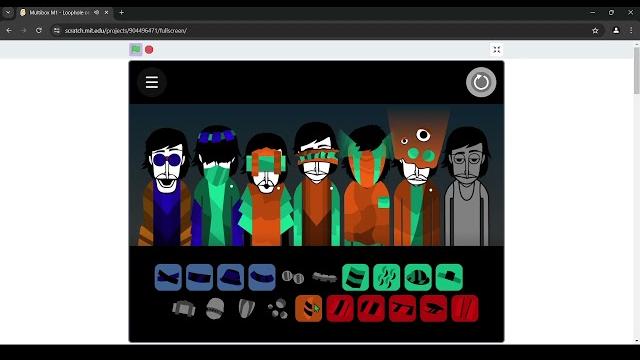
Task: Select the green round bowler hat icon
Action: tap(418, 278)
